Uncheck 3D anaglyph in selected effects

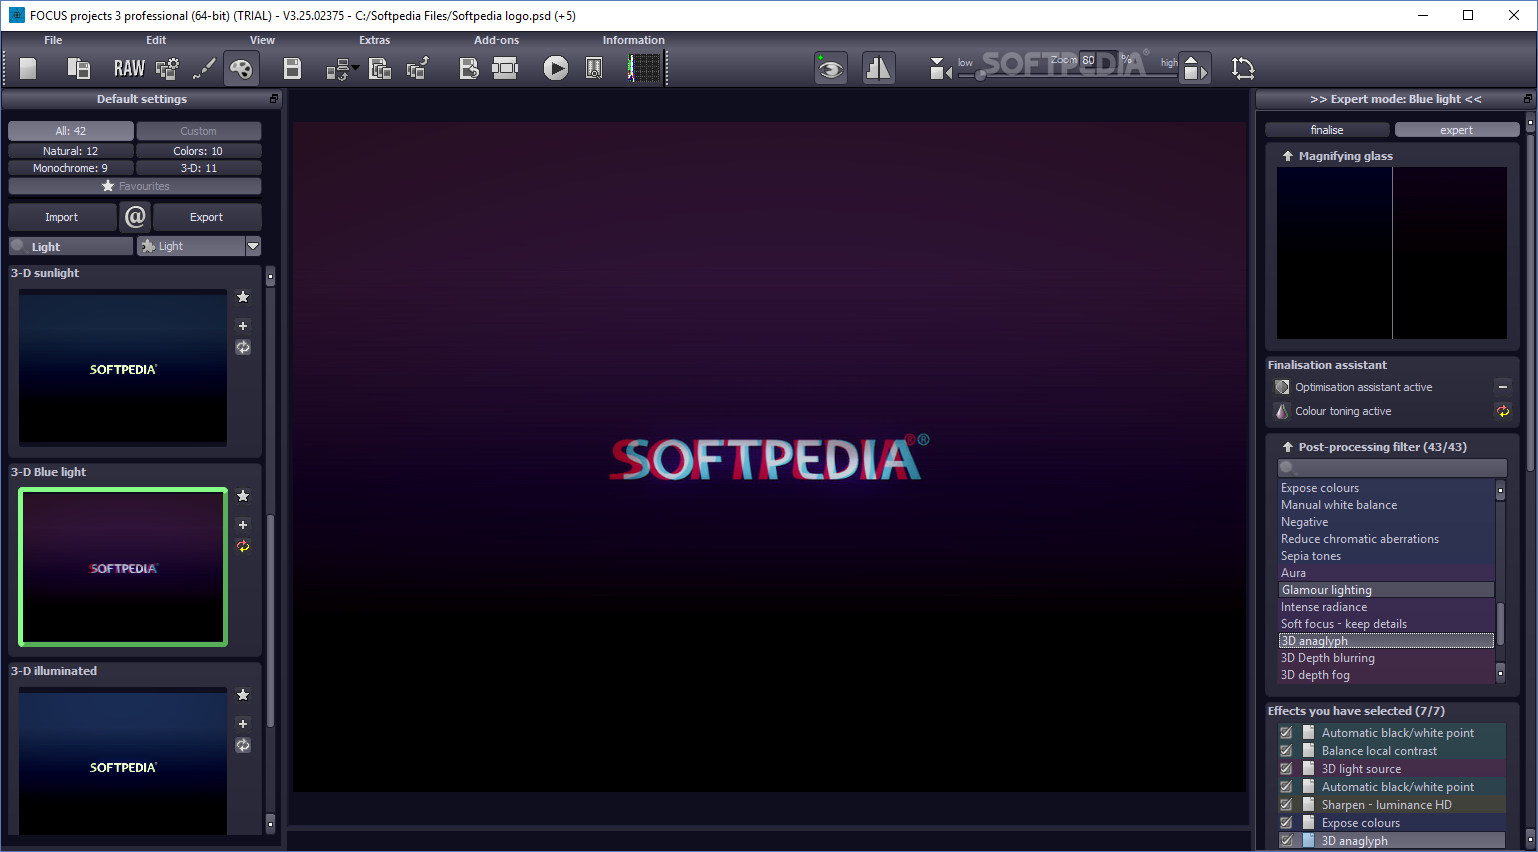pos(1286,841)
